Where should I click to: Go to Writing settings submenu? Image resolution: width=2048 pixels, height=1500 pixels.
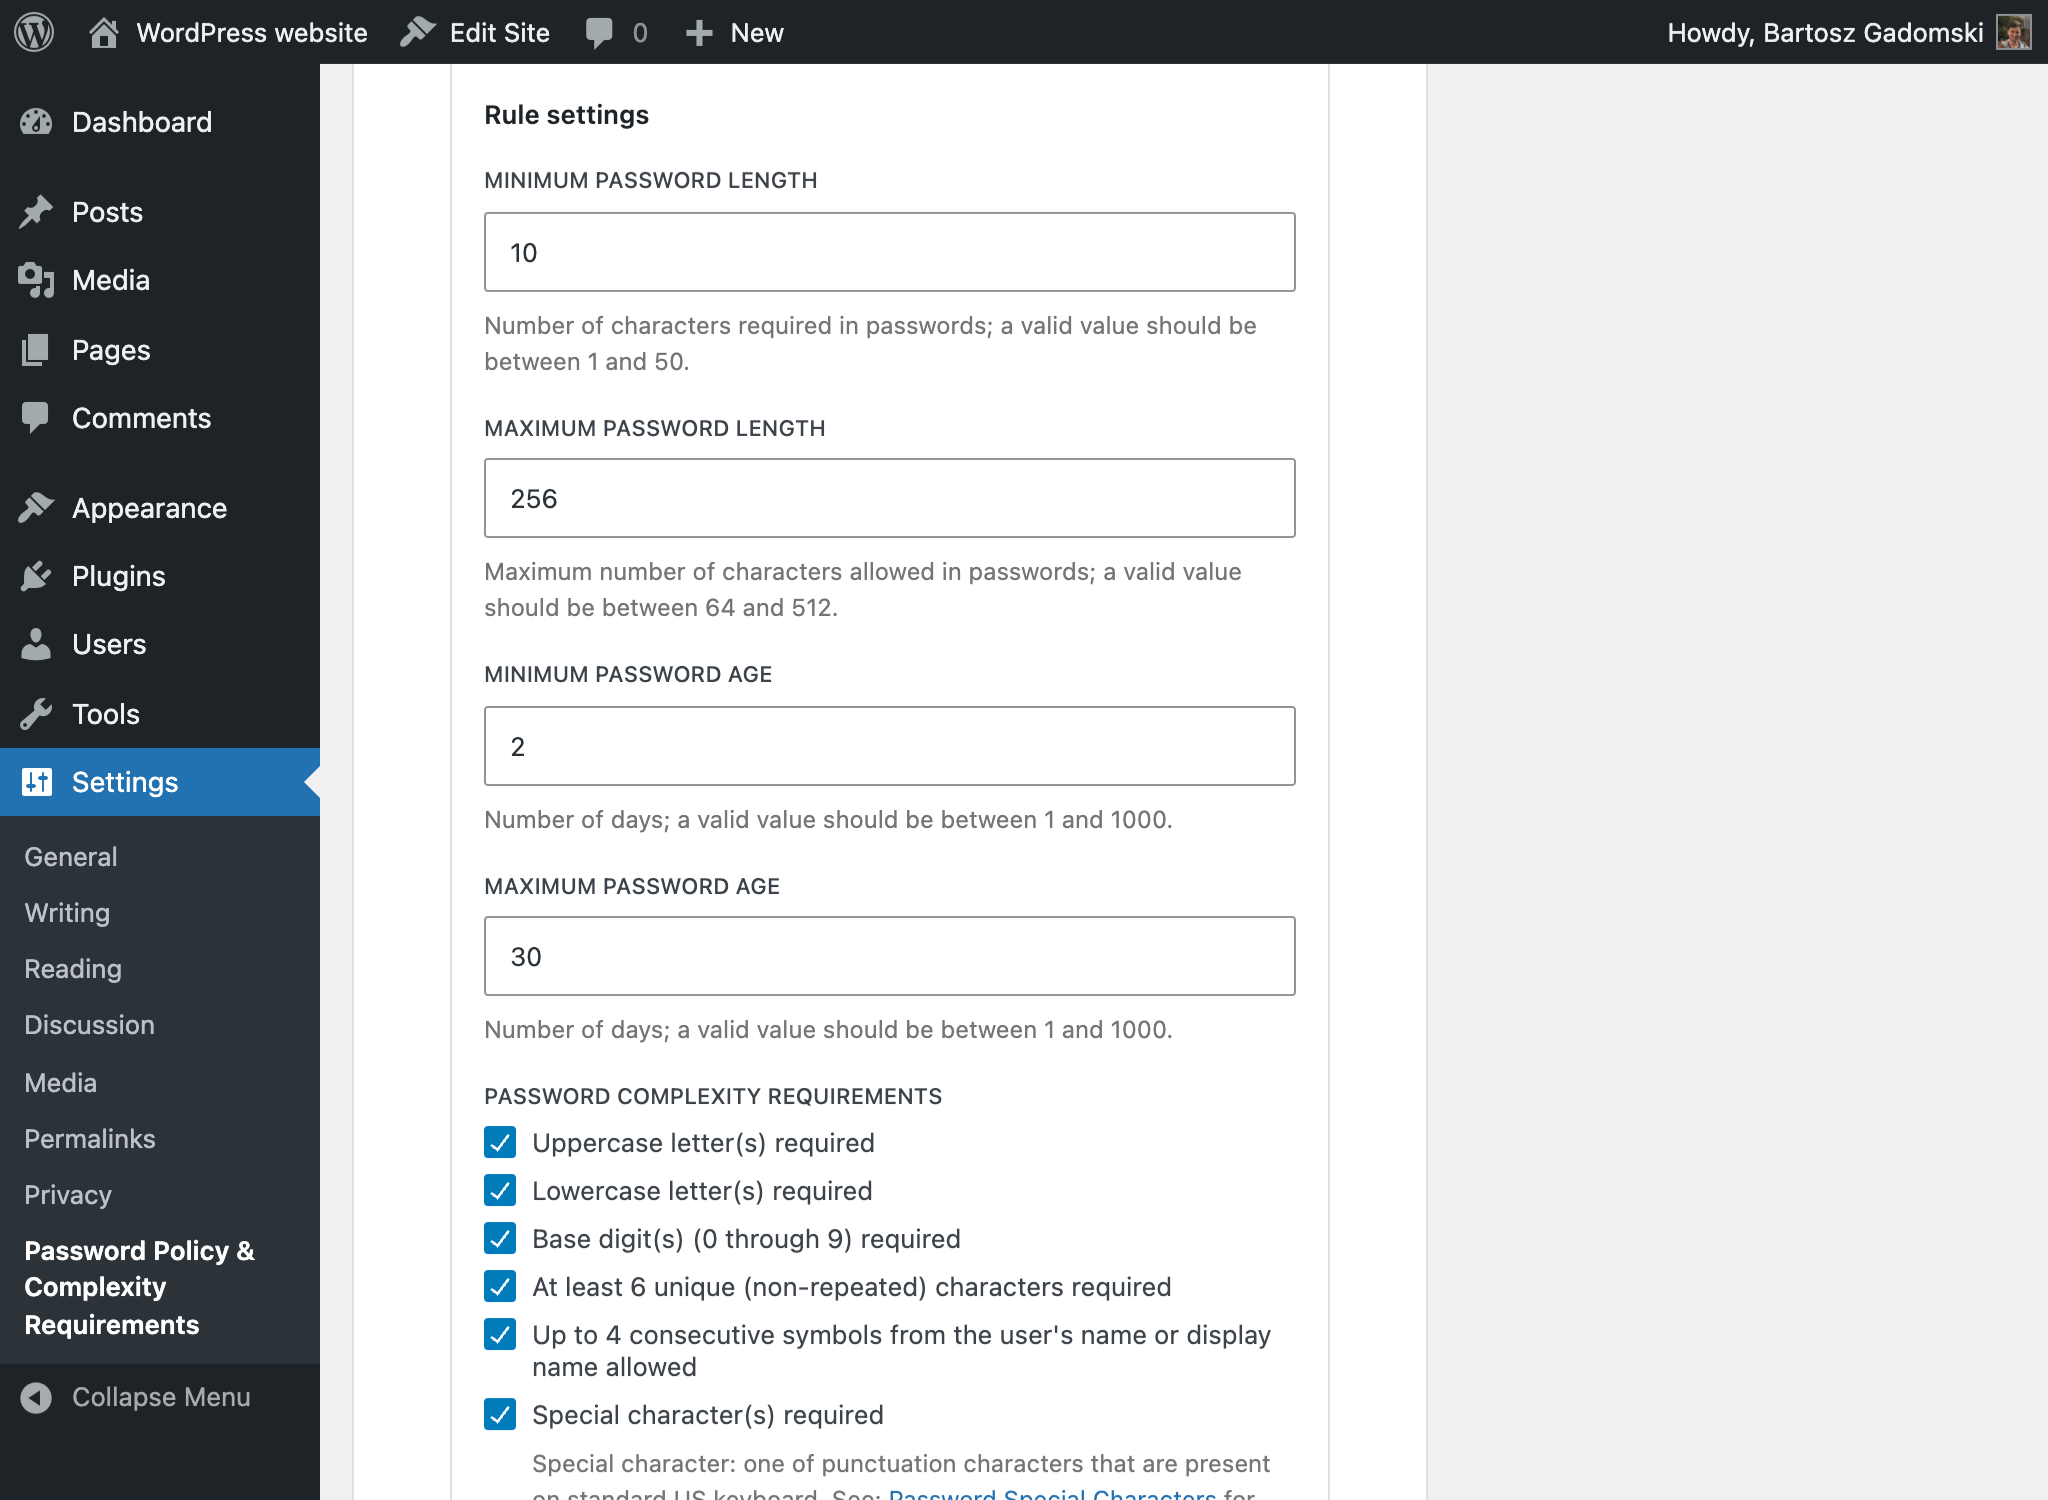tap(67, 913)
